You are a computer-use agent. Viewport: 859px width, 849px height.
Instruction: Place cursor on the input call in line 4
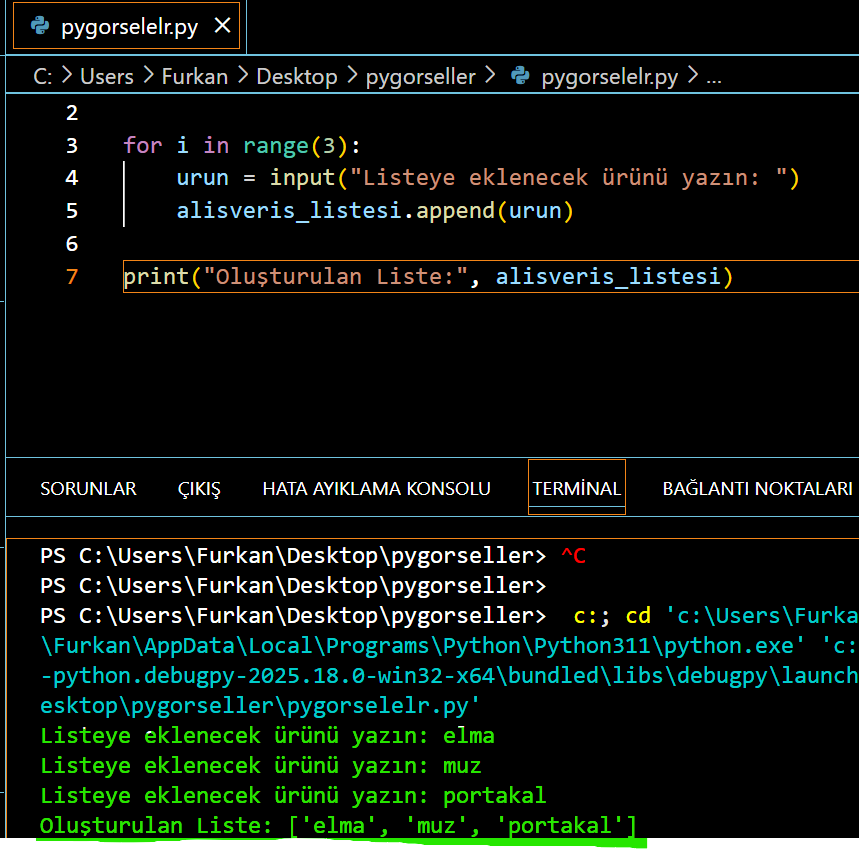pos(301,178)
